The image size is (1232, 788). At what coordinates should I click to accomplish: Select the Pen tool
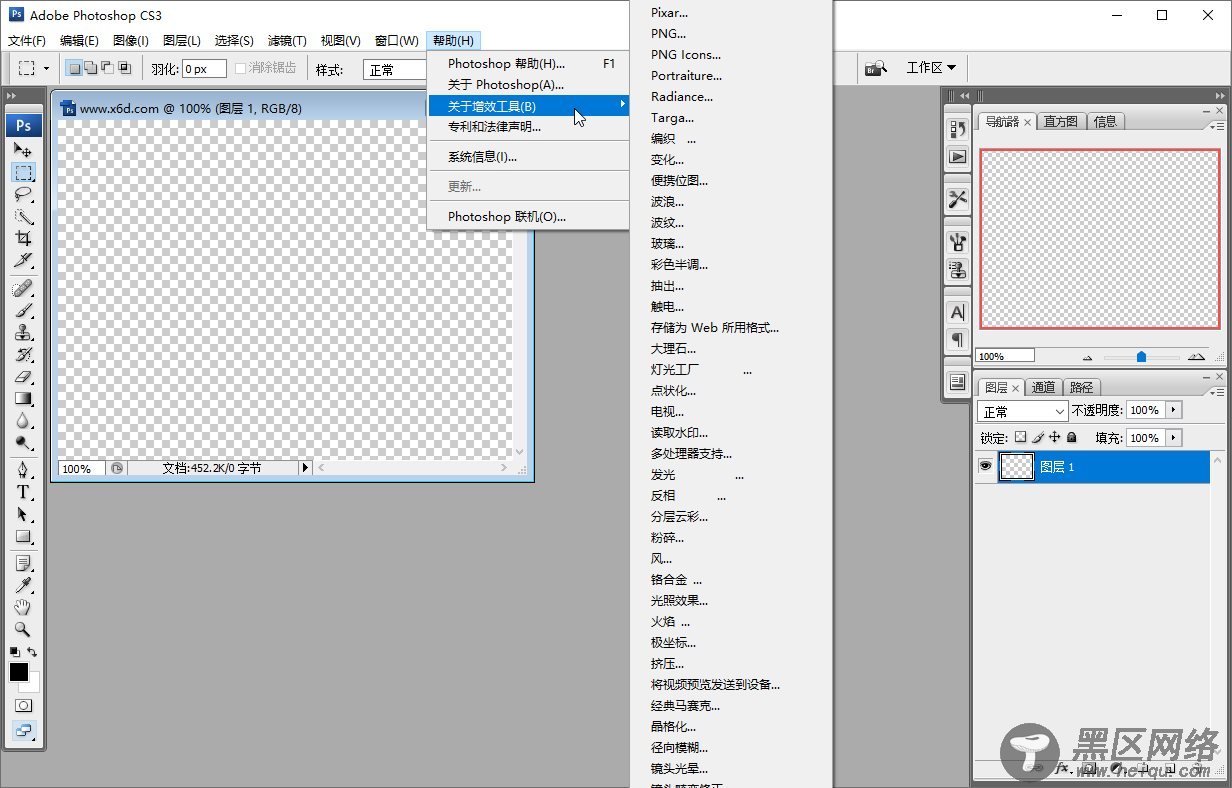pos(23,471)
